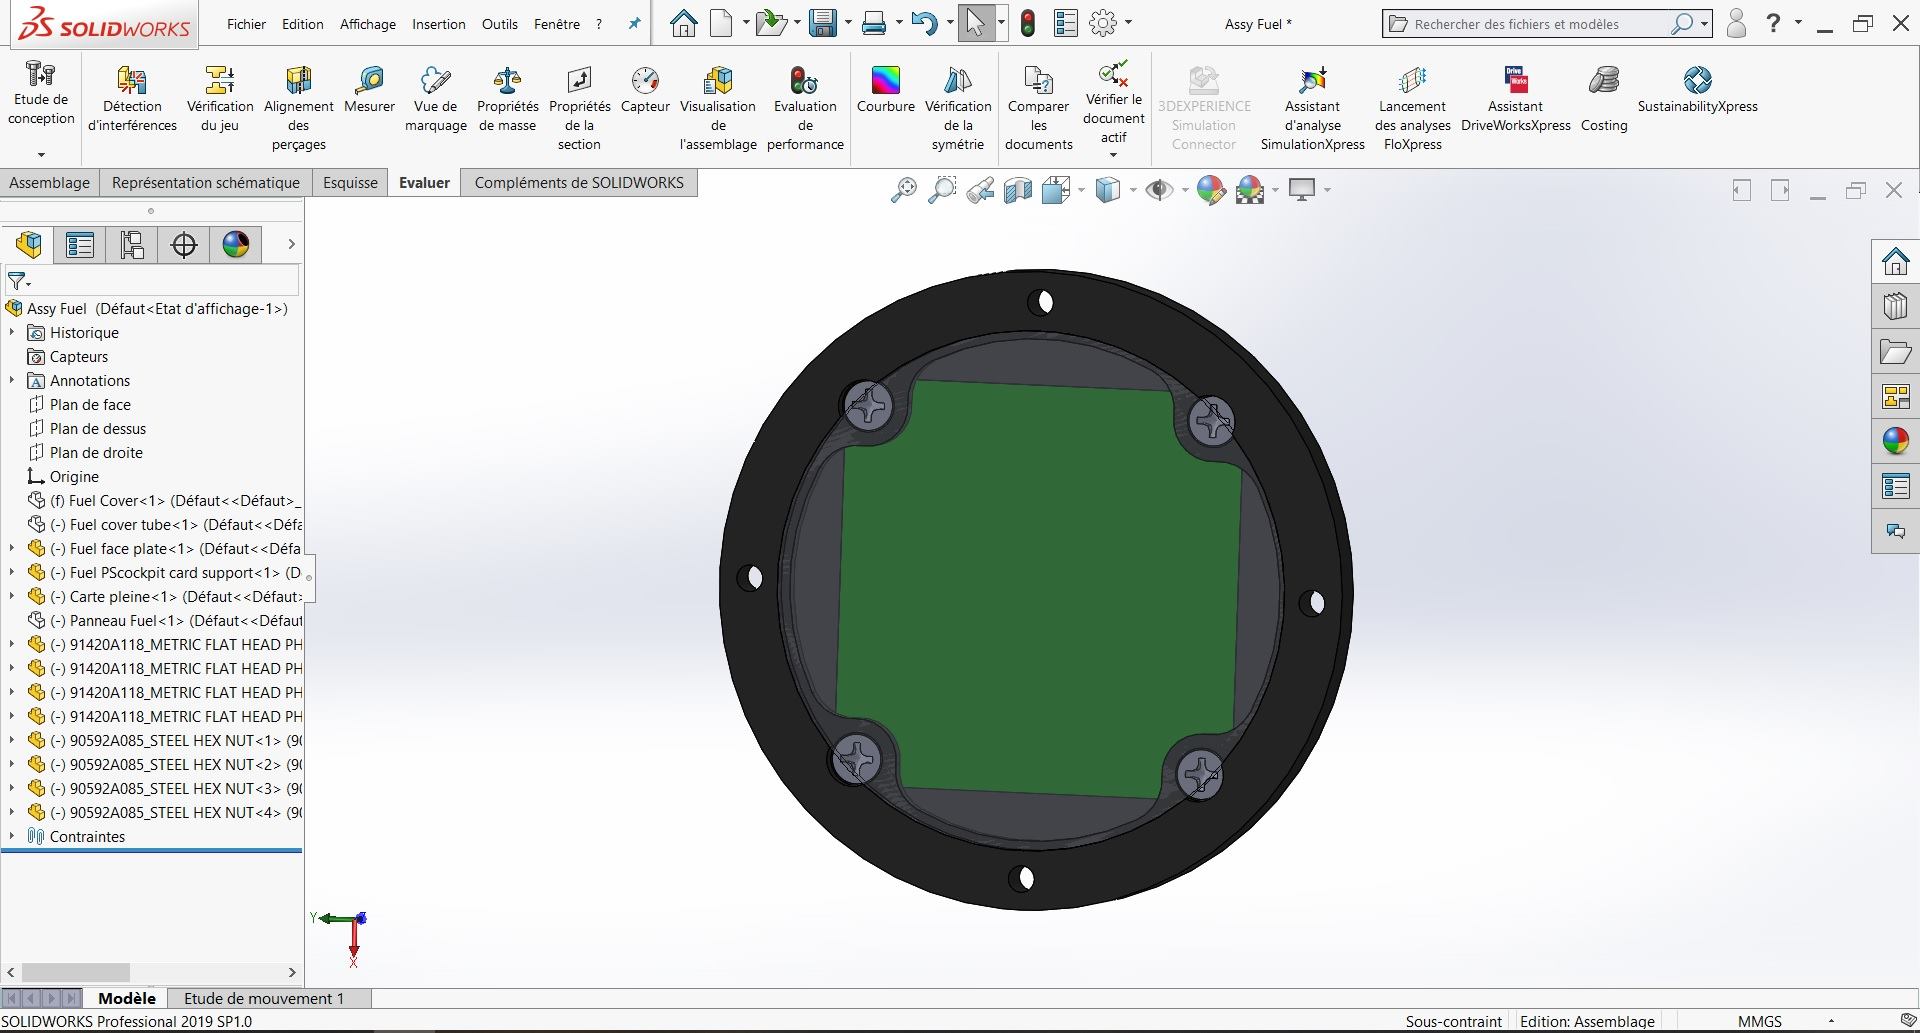Open the DisplayManager color sphere tab
This screenshot has width=1920, height=1033.
(236, 245)
